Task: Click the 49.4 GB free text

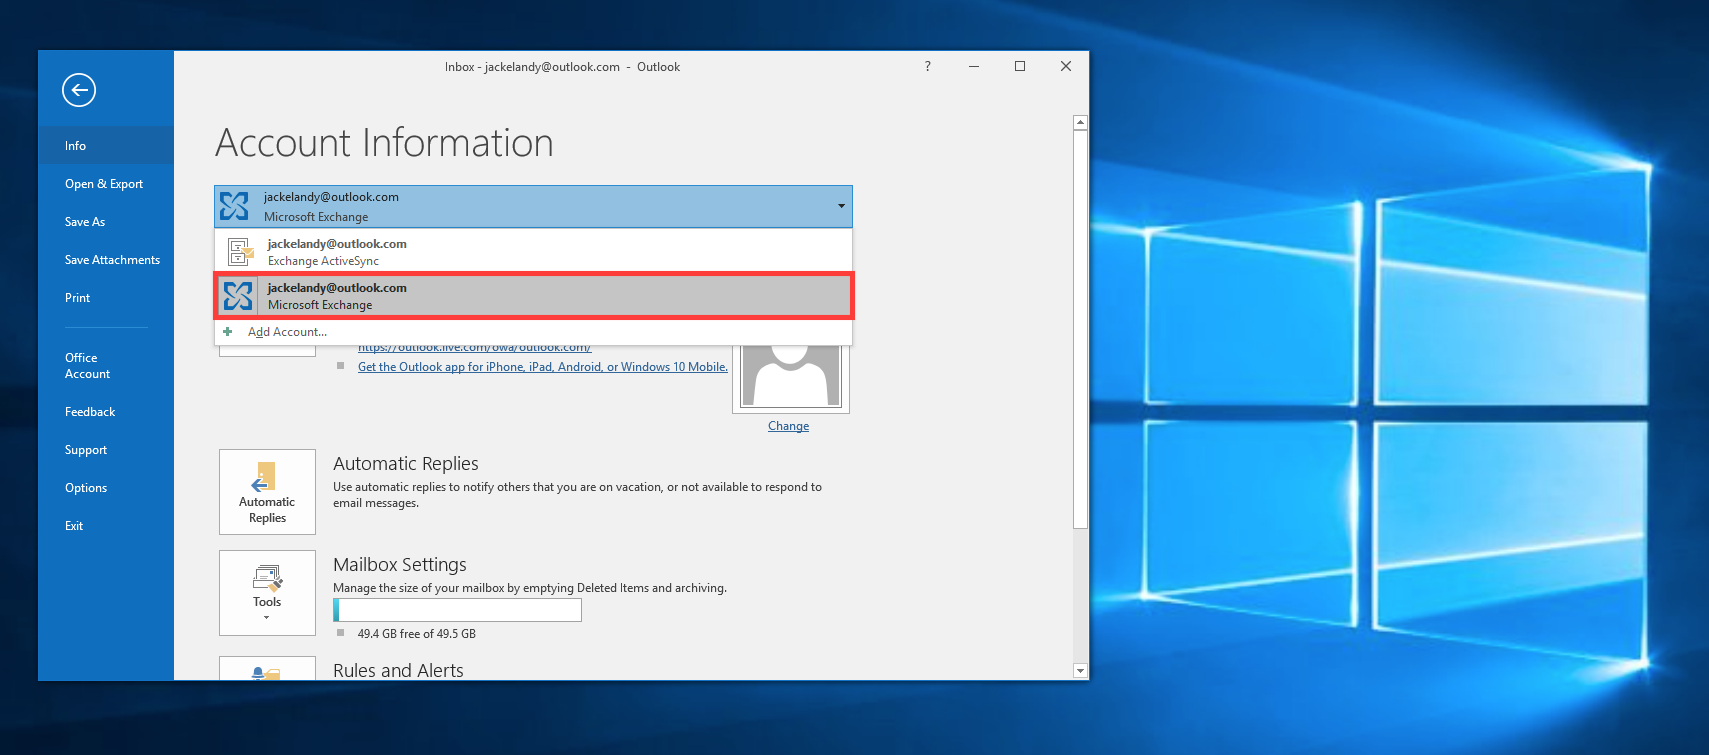Action: pos(416,634)
